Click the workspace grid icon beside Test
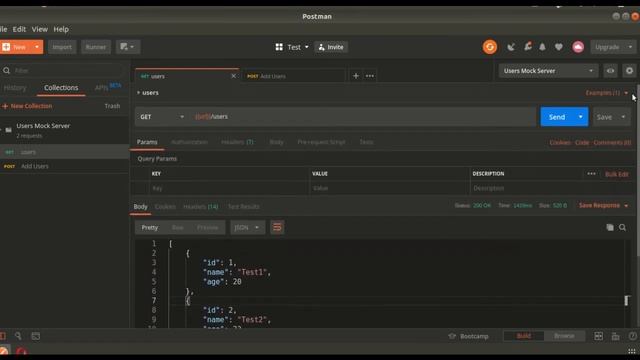Image resolution: width=640 pixels, height=360 pixels. pyautogui.click(x=279, y=47)
